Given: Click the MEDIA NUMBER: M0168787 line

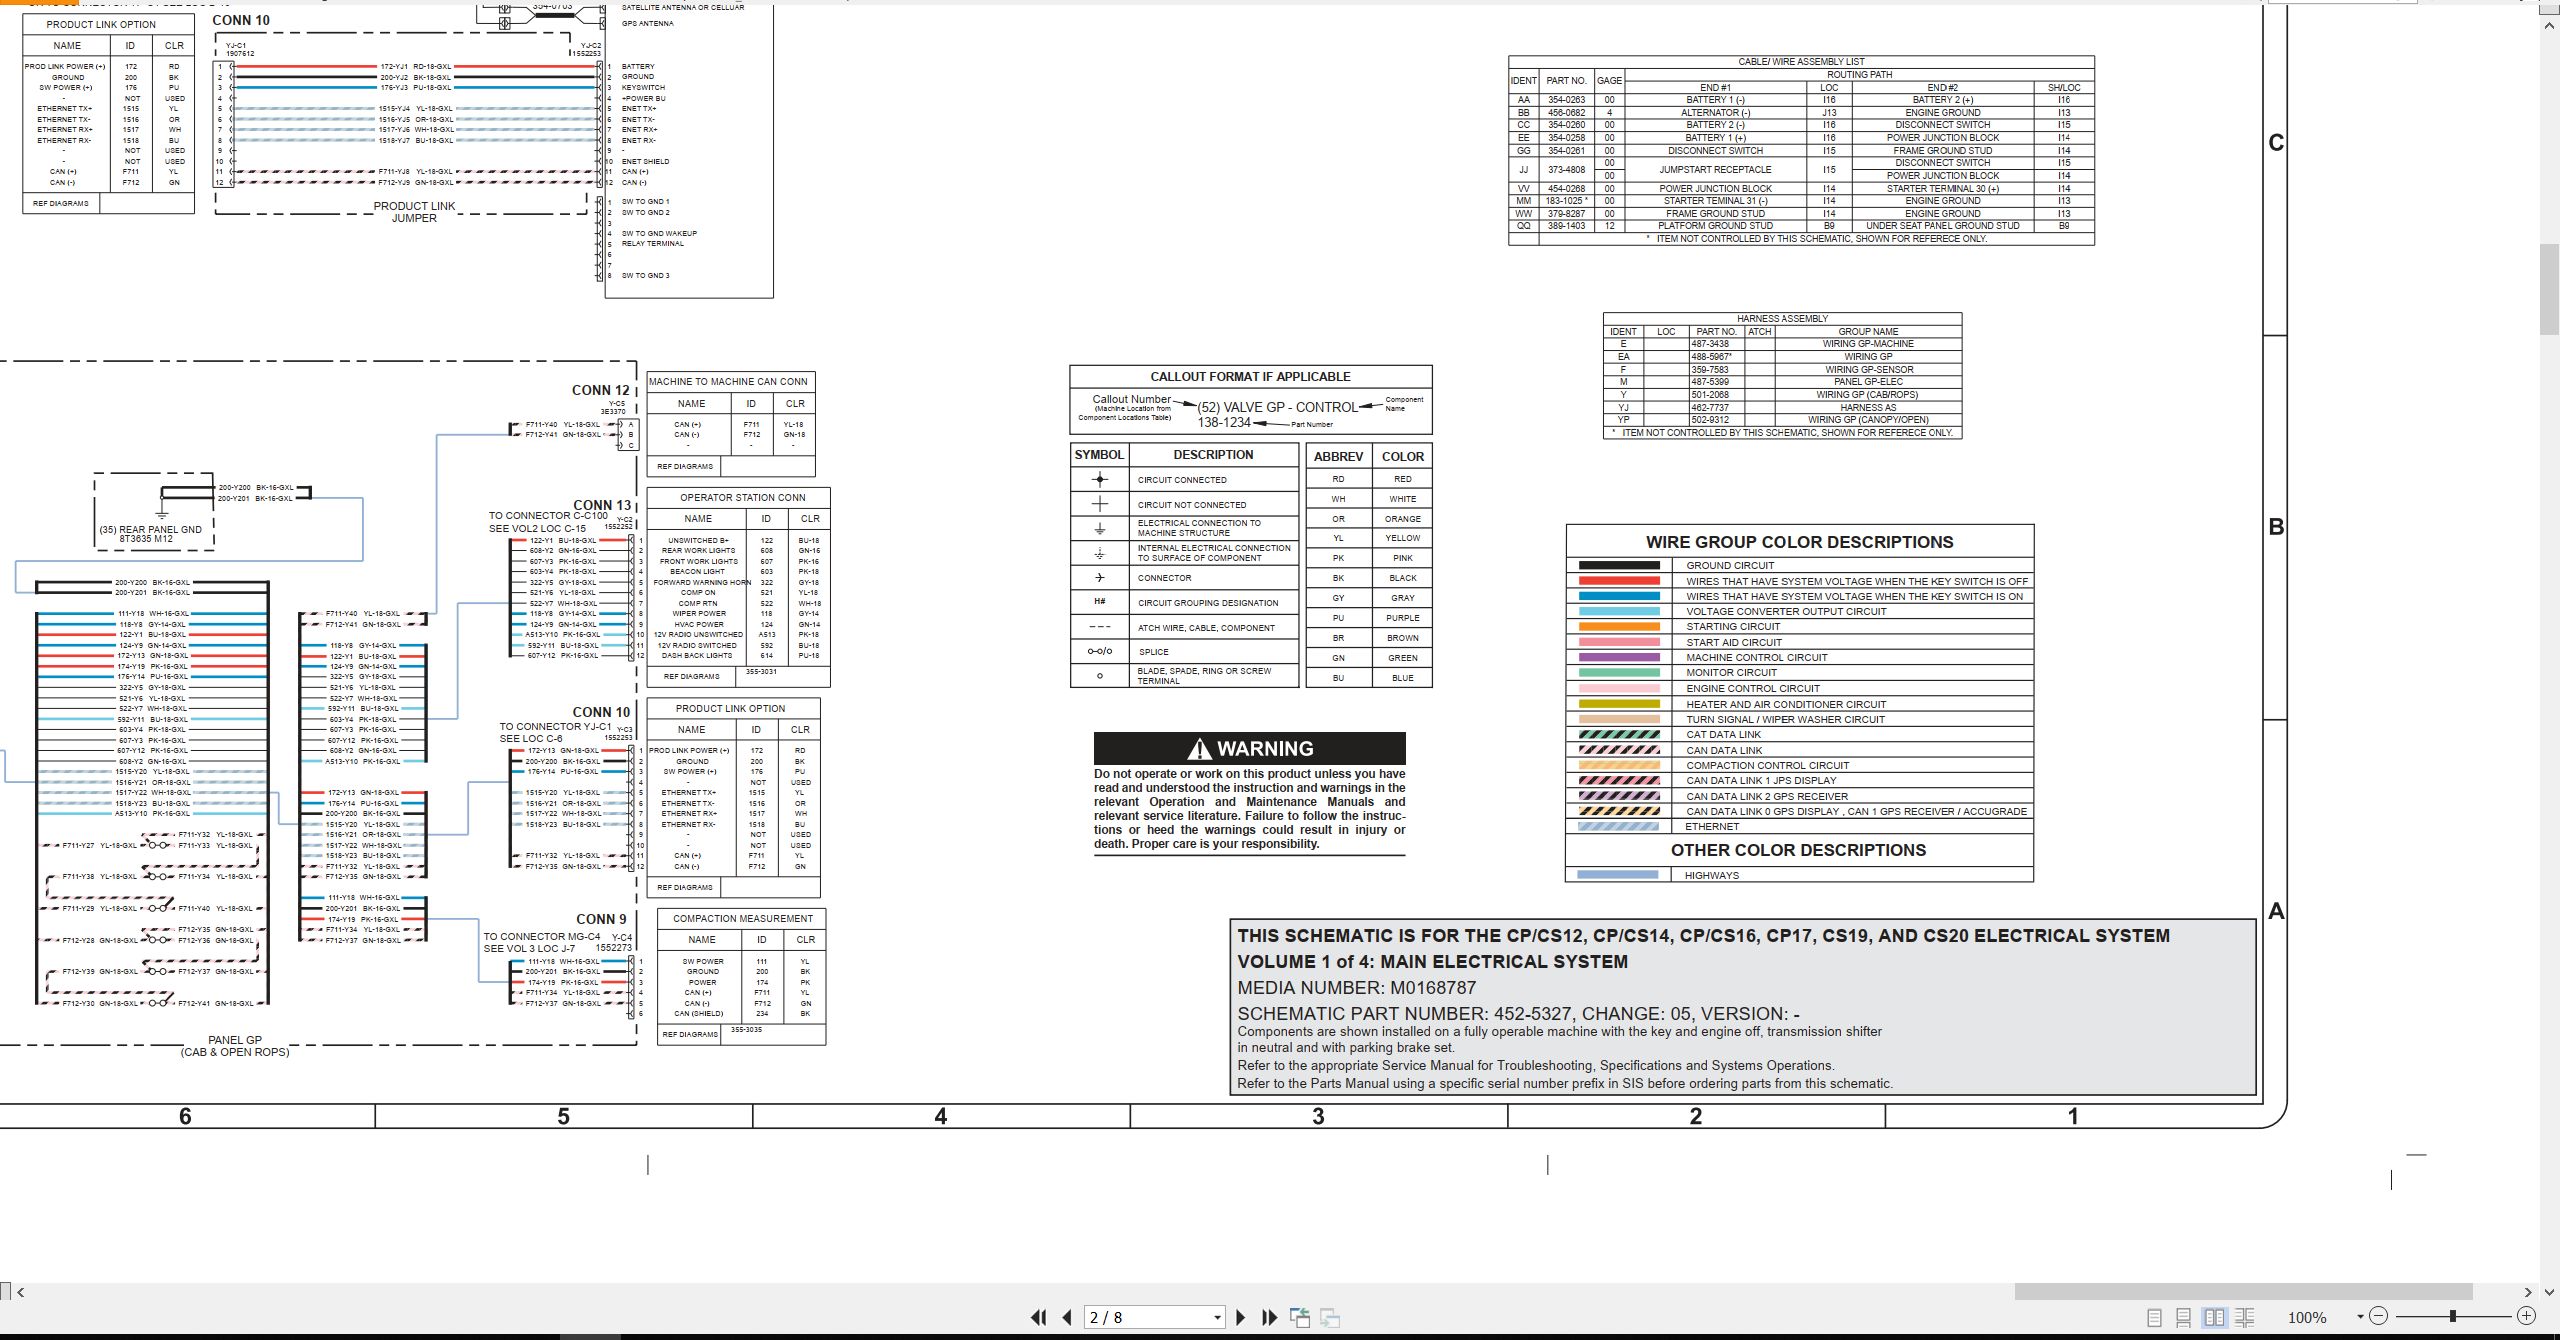Looking at the screenshot, I should [1356, 987].
